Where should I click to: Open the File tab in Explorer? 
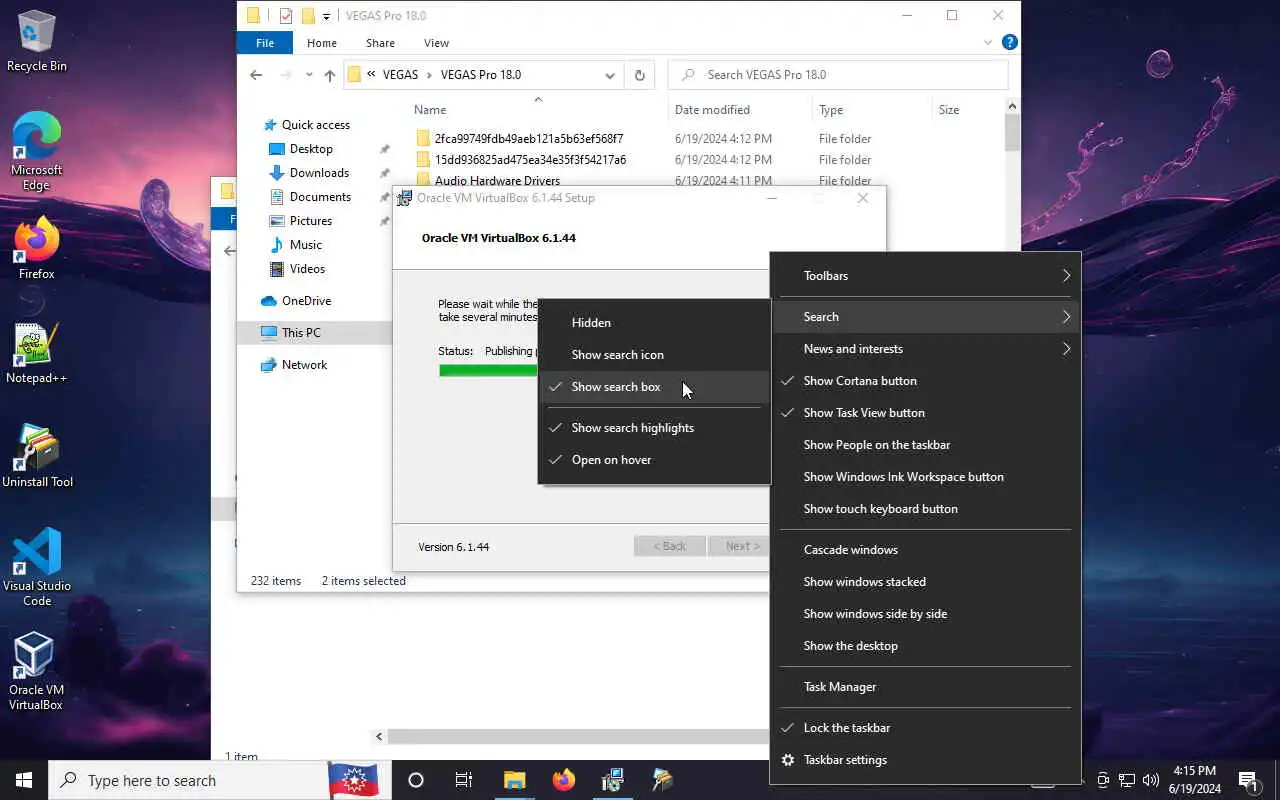[x=265, y=43]
